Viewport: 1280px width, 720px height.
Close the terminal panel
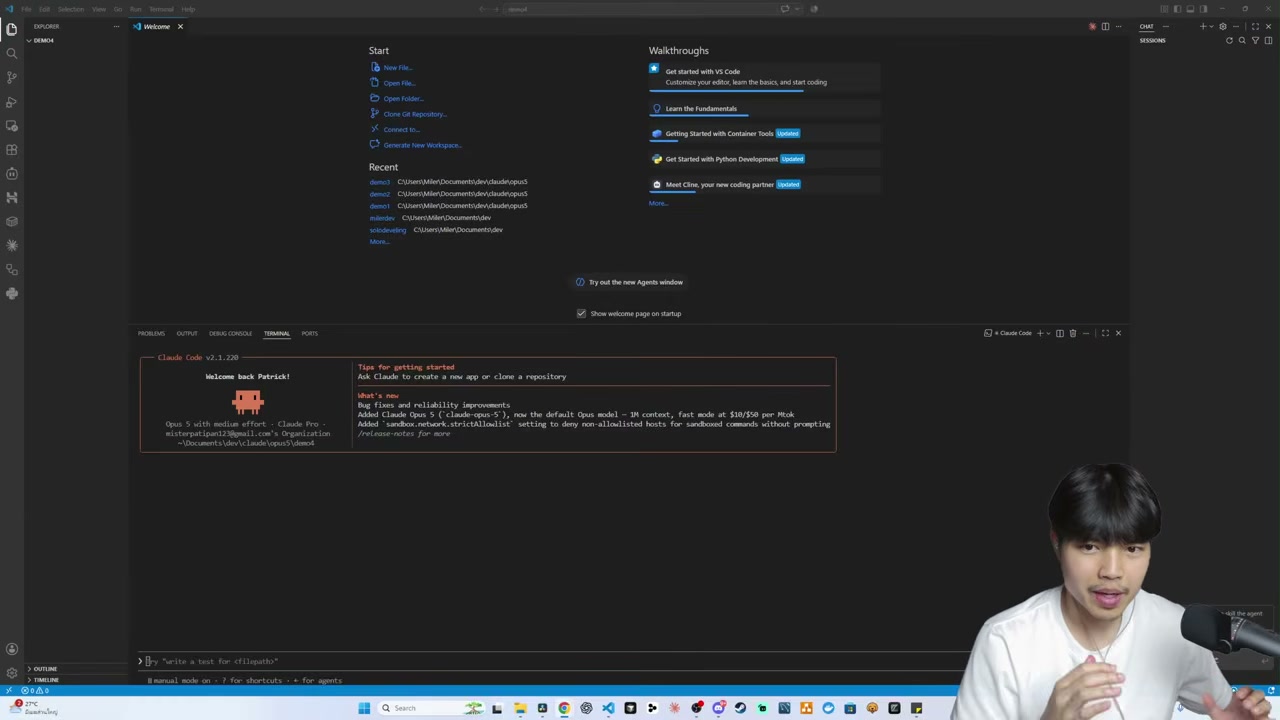1118,333
